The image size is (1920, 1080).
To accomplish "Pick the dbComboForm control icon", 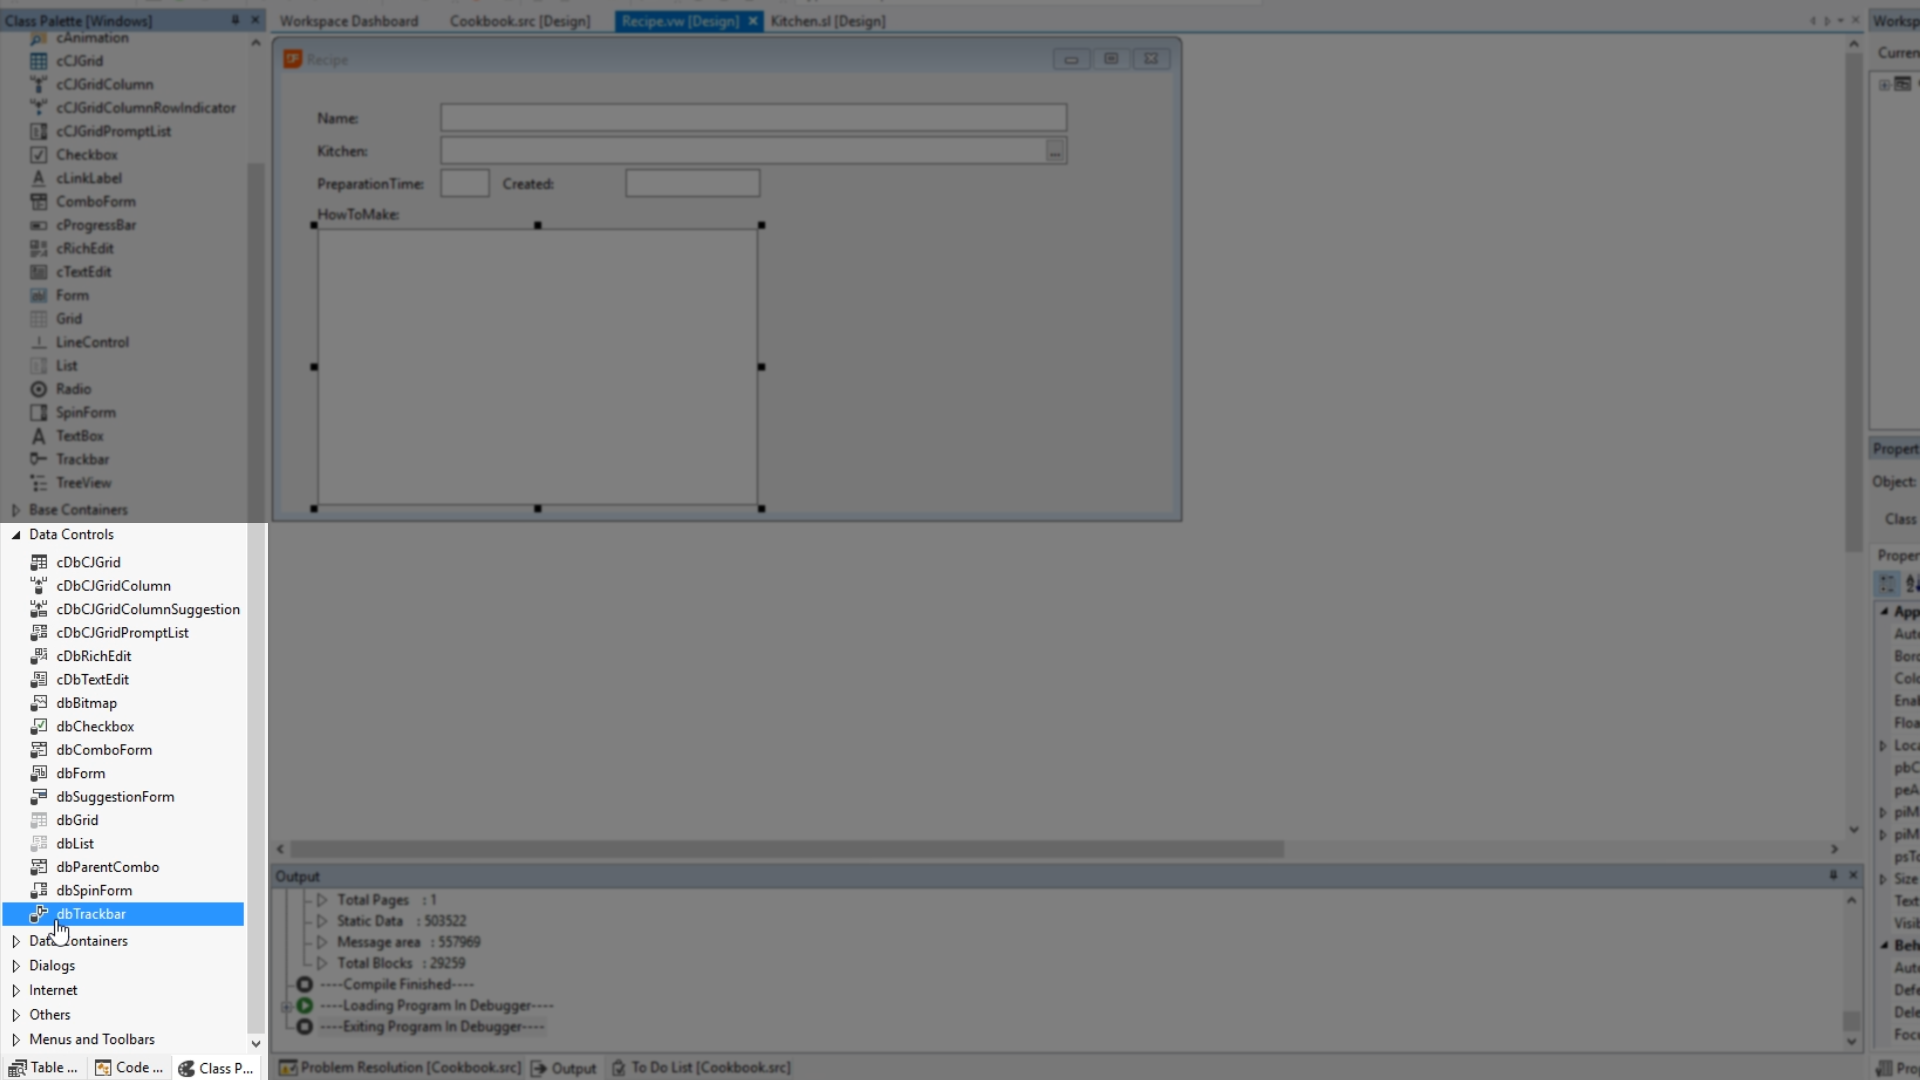I will (x=39, y=750).
